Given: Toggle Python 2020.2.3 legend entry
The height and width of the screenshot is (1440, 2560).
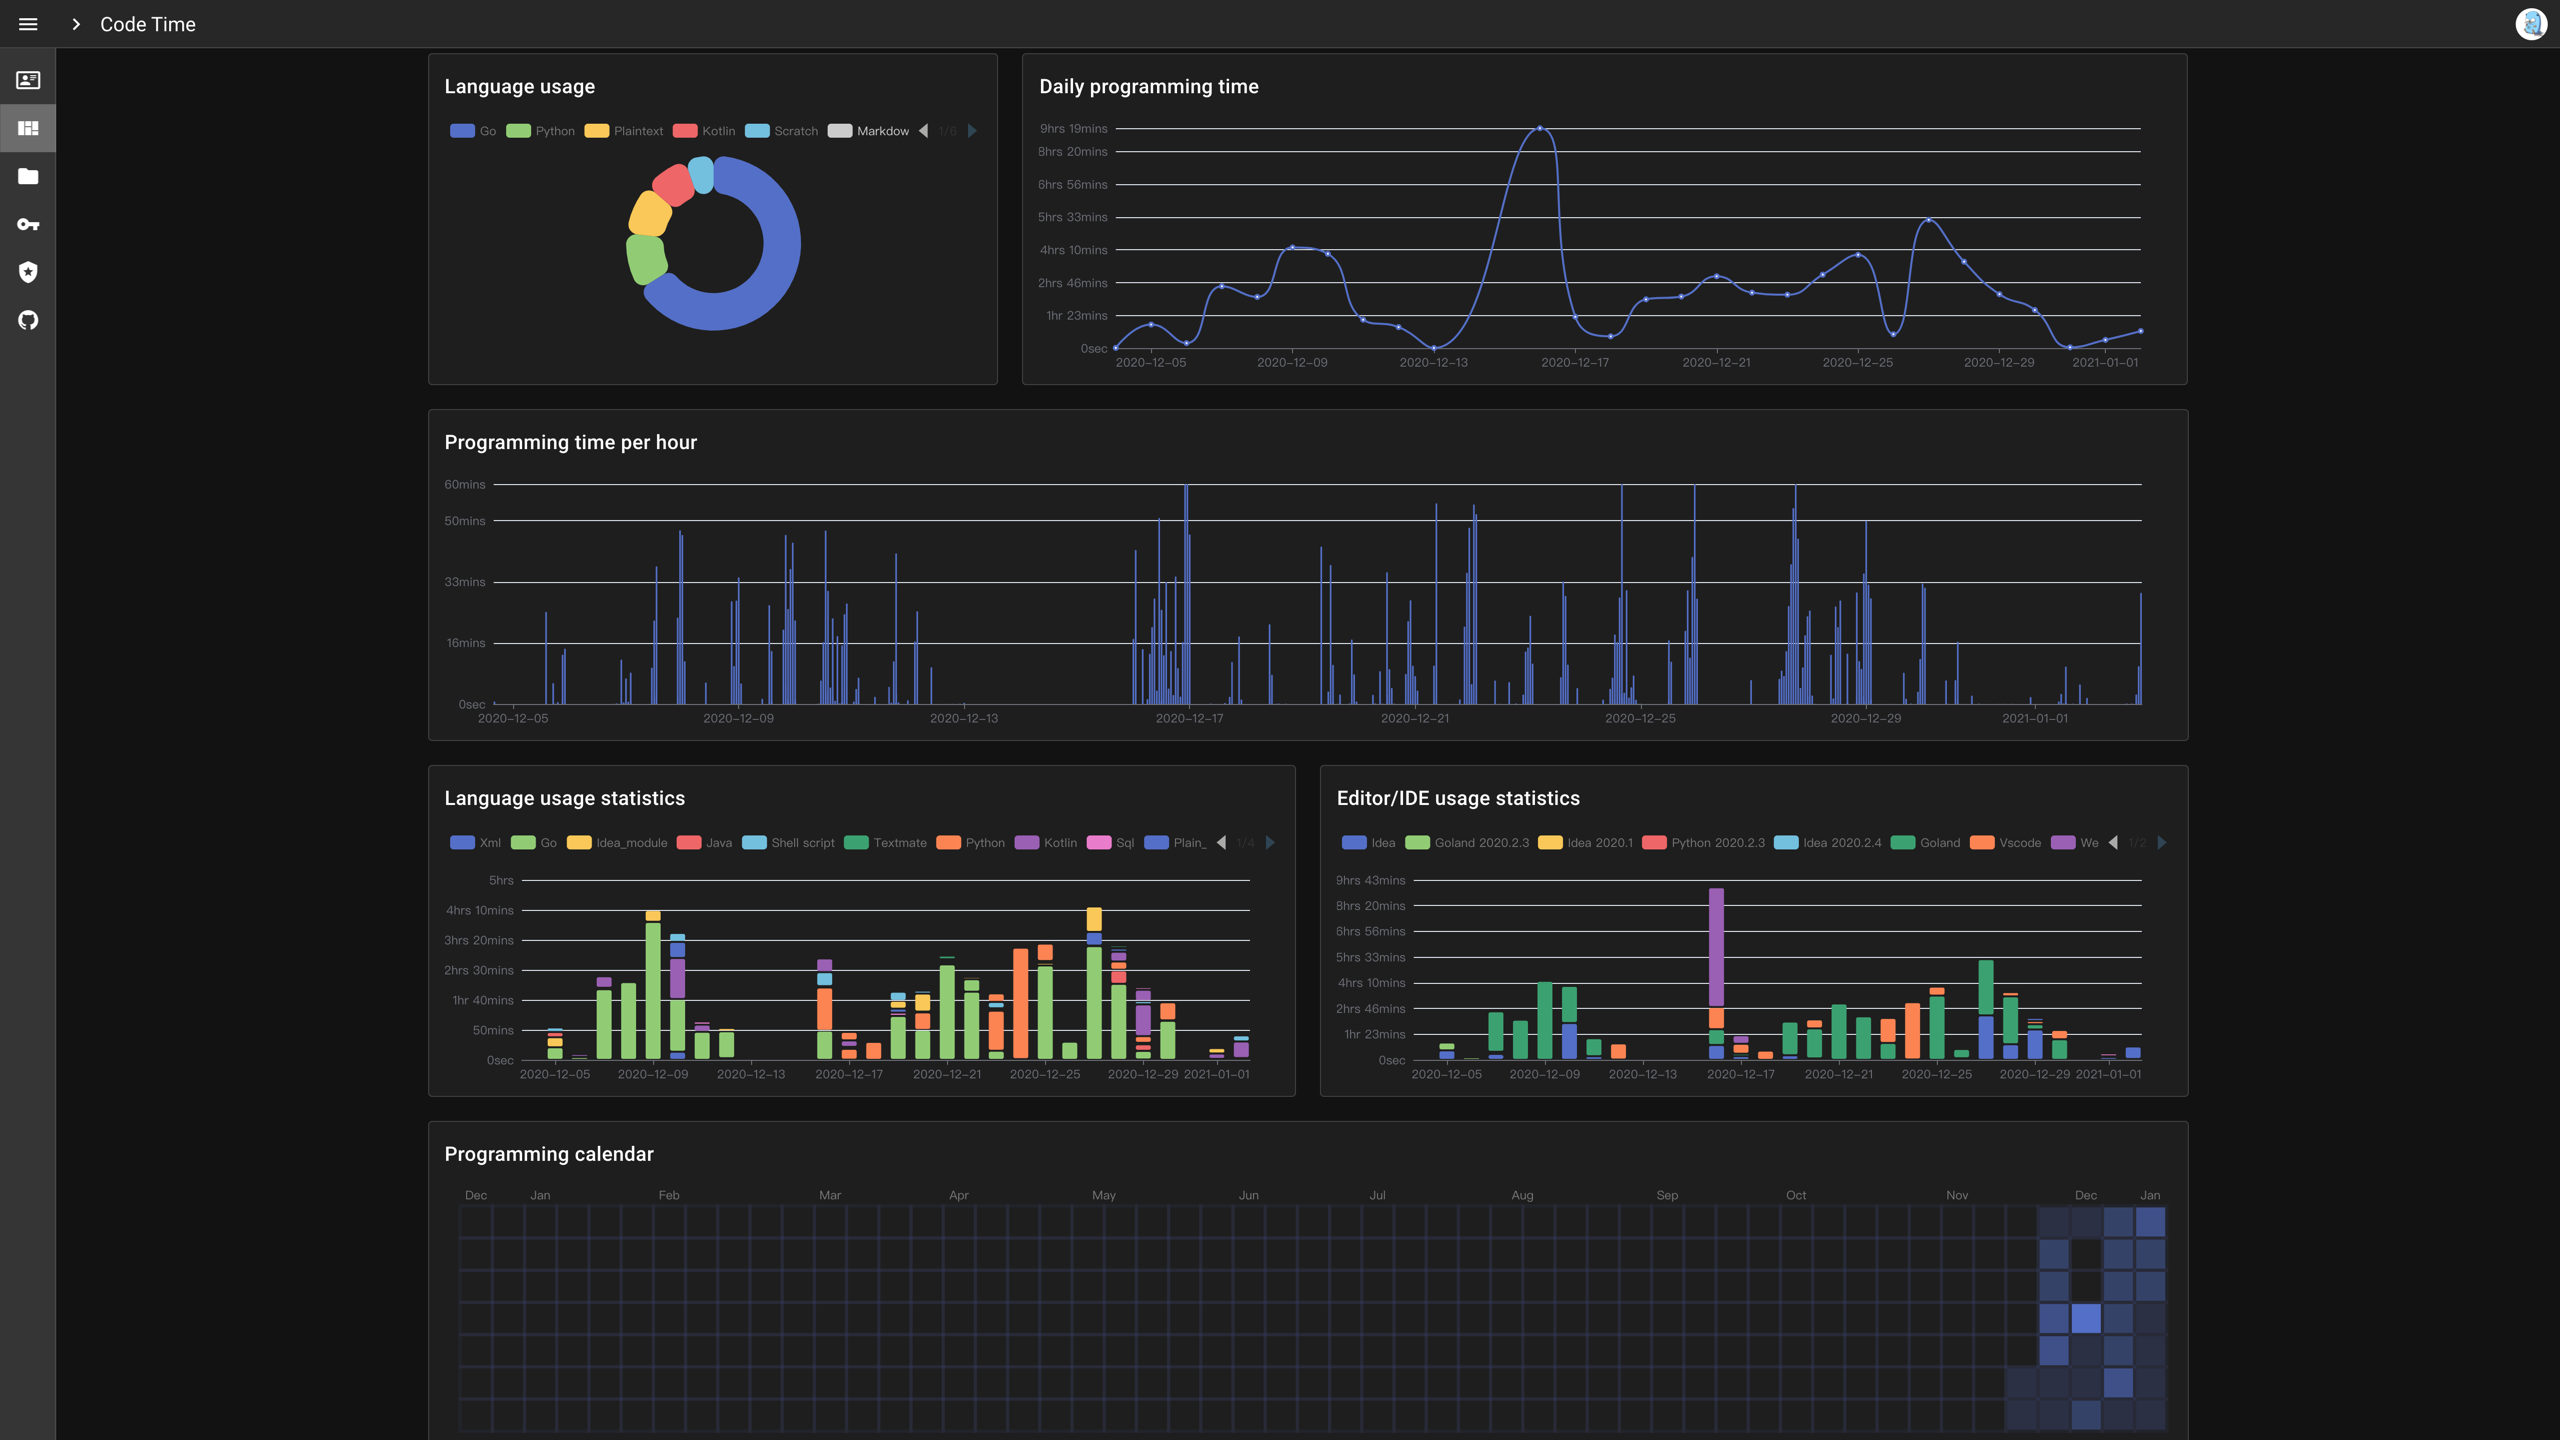Looking at the screenshot, I should coord(1704,843).
